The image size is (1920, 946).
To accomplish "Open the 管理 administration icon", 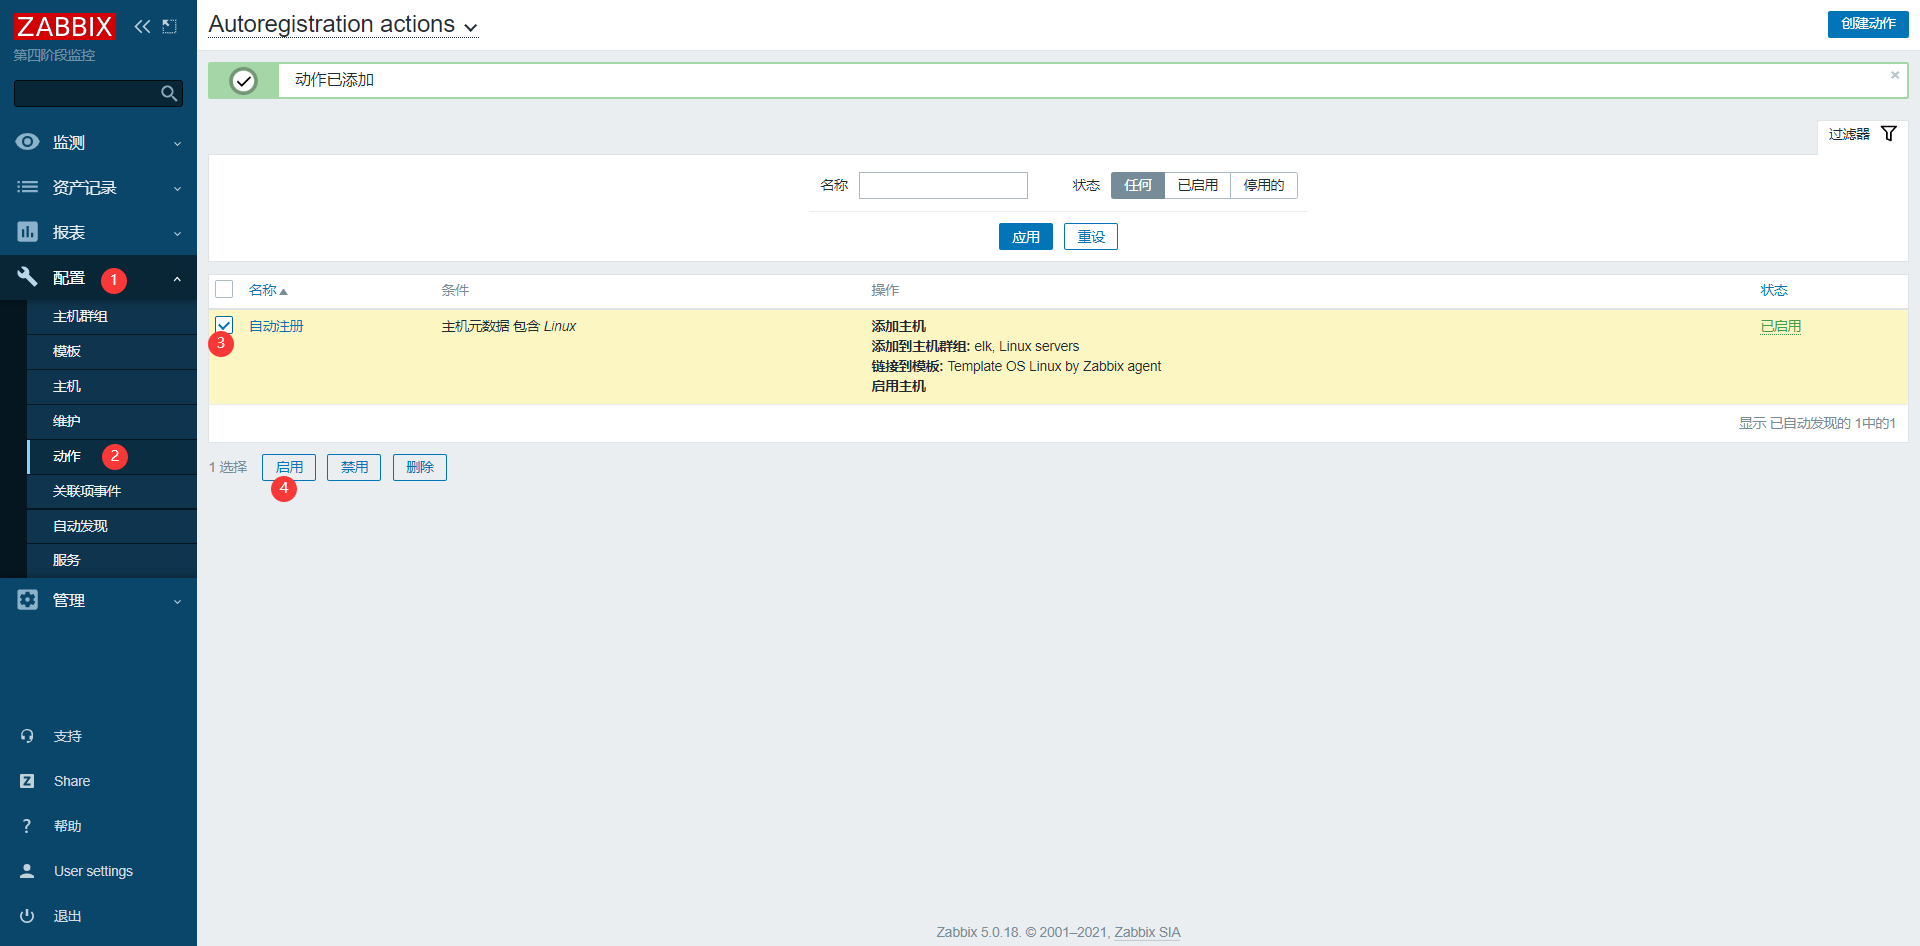I will (x=27, y=600).
